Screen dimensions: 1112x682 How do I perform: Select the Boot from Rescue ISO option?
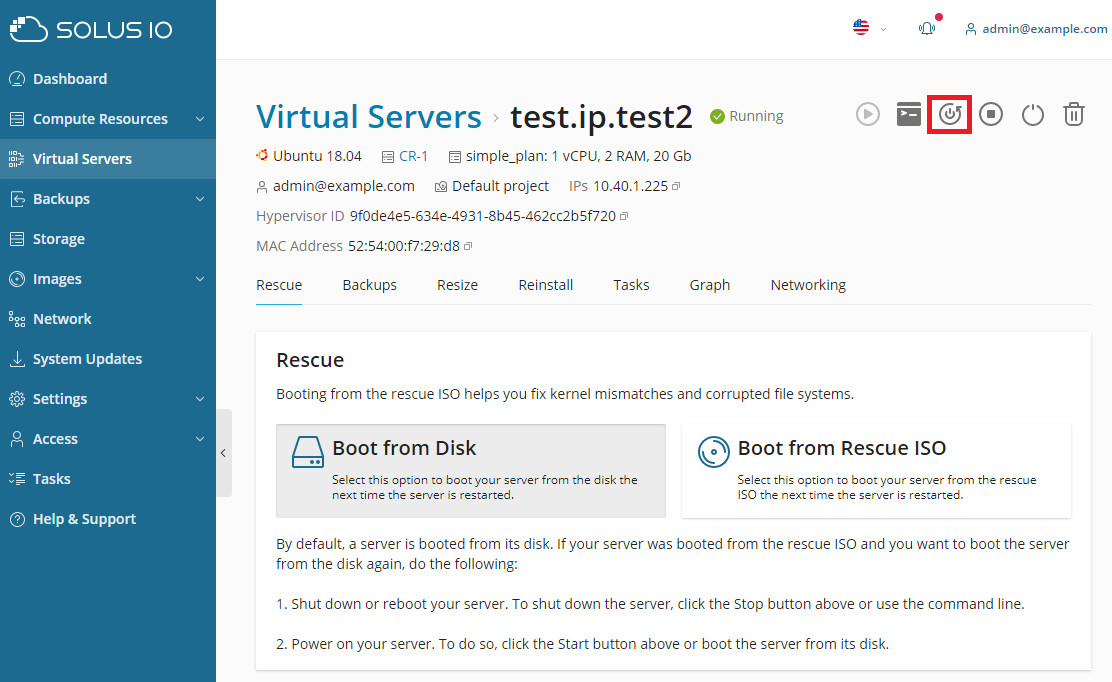(x=876, y=471)
